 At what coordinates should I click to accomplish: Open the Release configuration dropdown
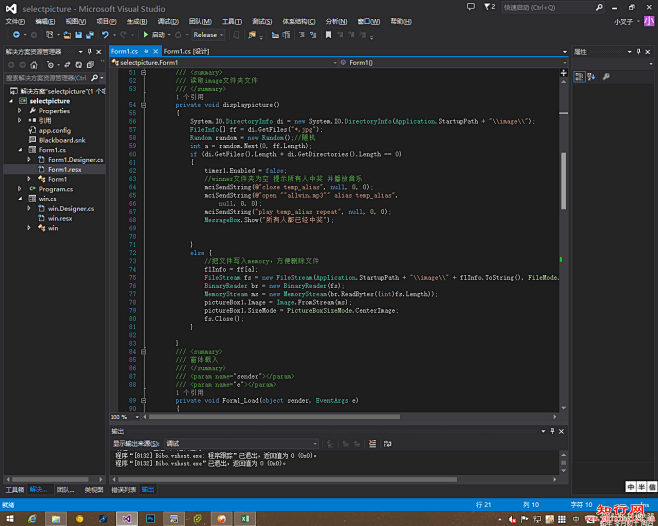[x=210, y=34]
